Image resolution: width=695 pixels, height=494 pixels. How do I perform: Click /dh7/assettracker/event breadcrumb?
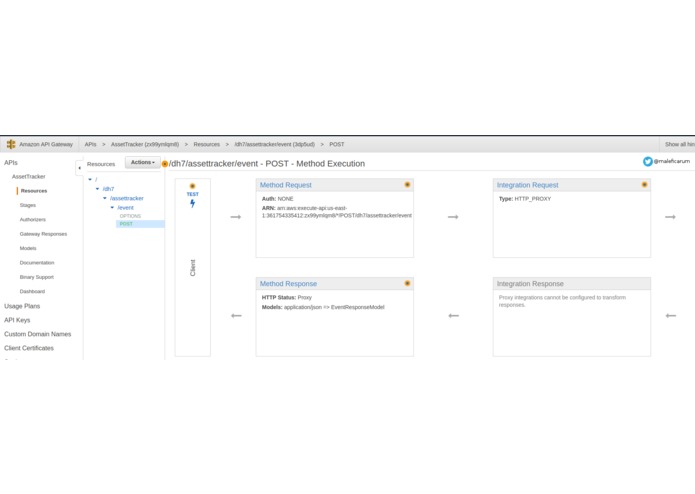point(274,144)
